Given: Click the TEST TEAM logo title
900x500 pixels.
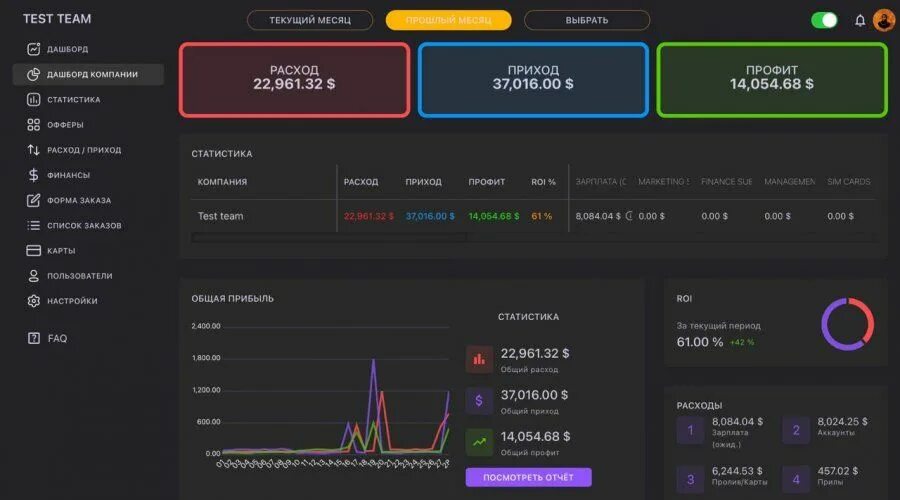Looking at the screenshot, I should coord(57,19).
